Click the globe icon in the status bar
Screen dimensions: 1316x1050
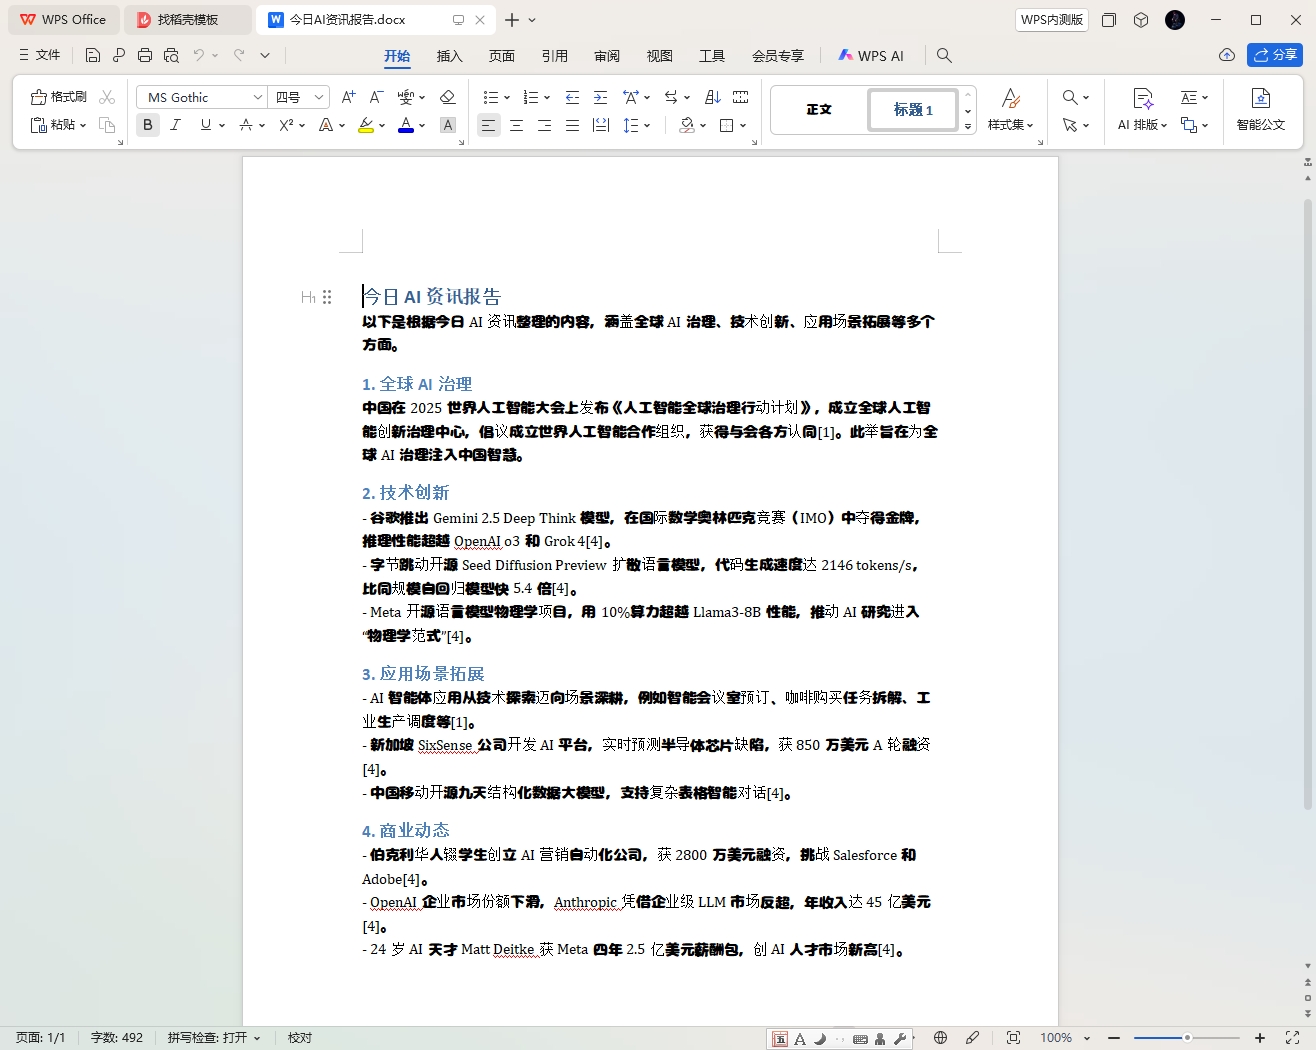[x=940, y=1038]
